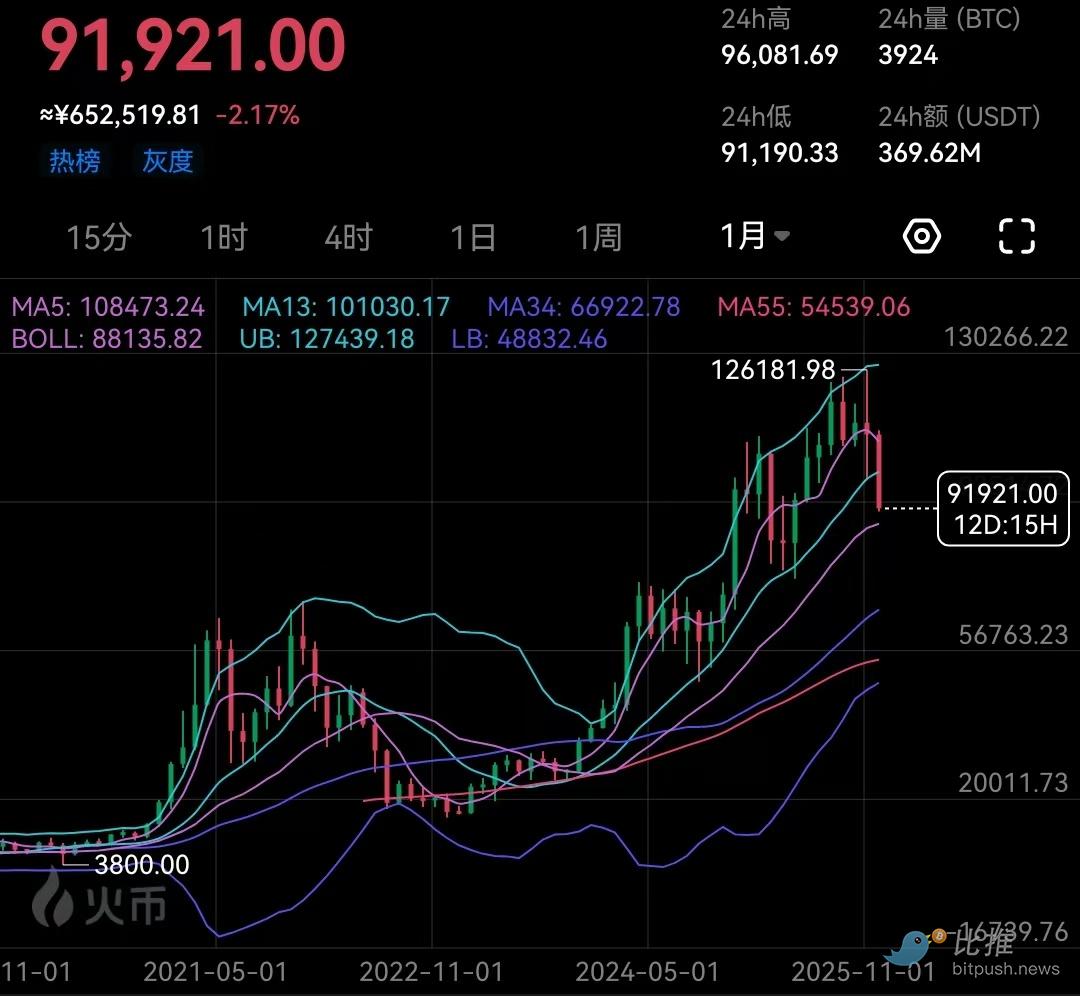1080x996 pixels.
Task: Enter fullscreen chart mode icon
Action: (x=1017, y=237)
